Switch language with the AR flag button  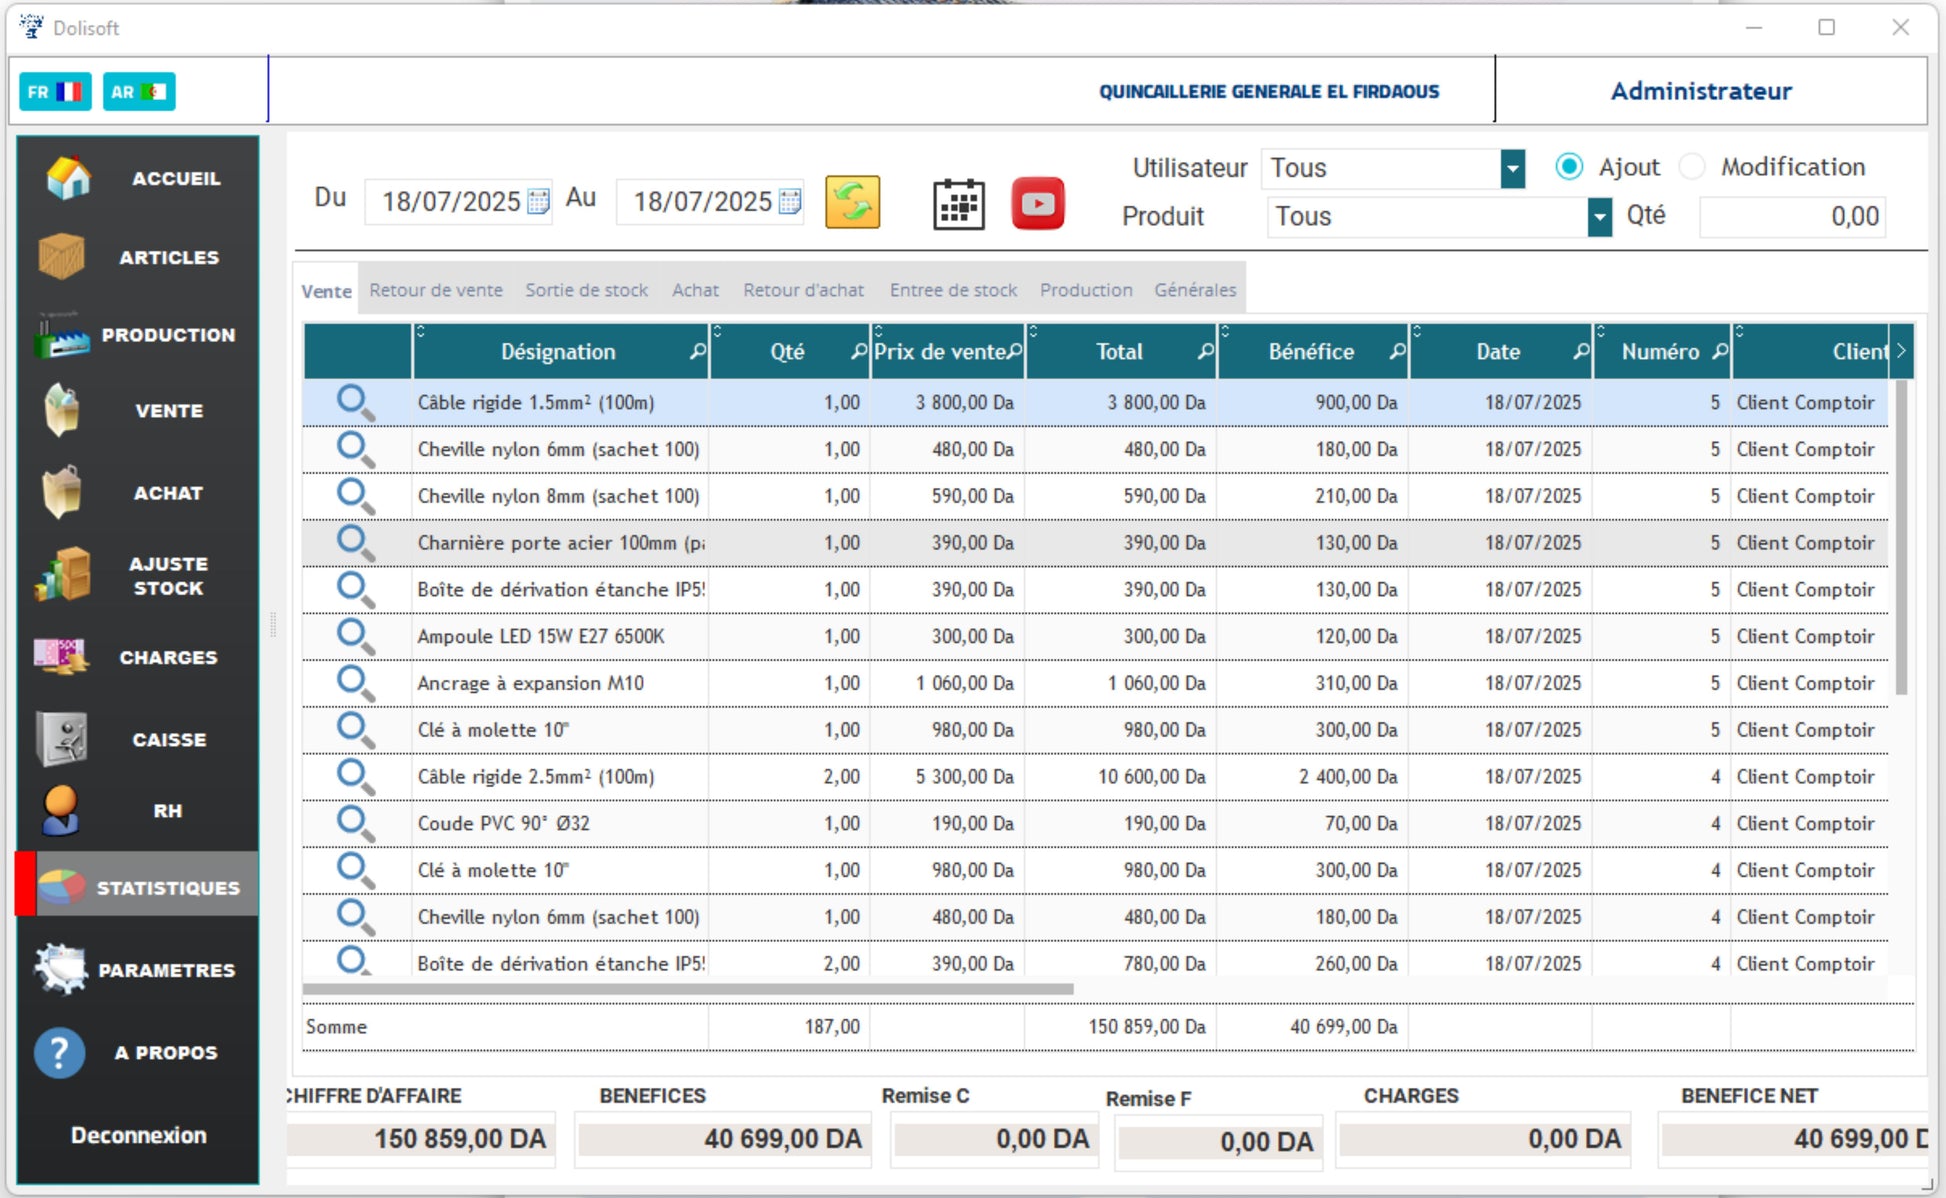139,92
